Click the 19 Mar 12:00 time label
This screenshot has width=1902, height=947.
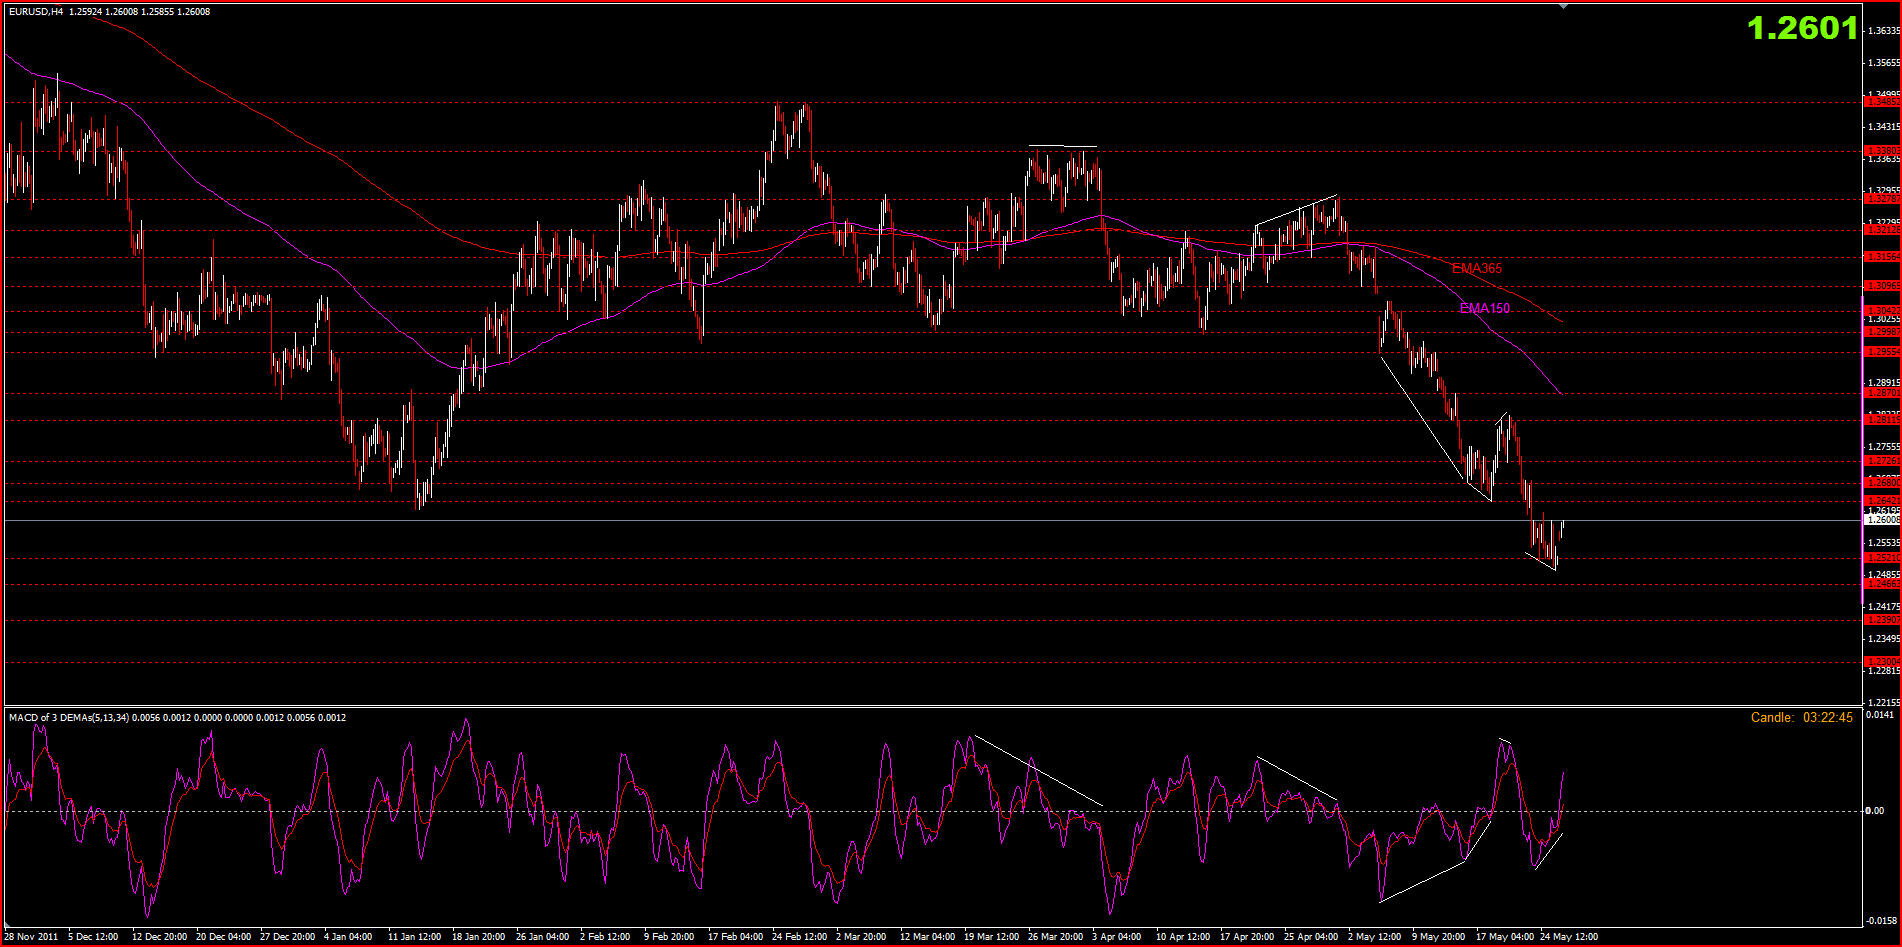coord(991,937)
